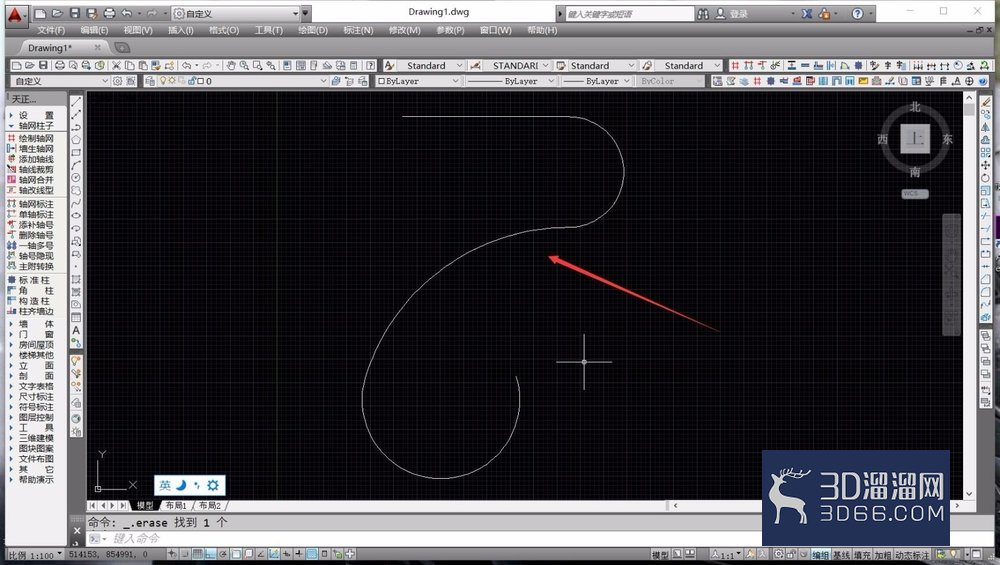Image resolution: width=1000 pixels, height=565 pixels.
Task: Toggle 加粗 status bar button
Action: 883,555
